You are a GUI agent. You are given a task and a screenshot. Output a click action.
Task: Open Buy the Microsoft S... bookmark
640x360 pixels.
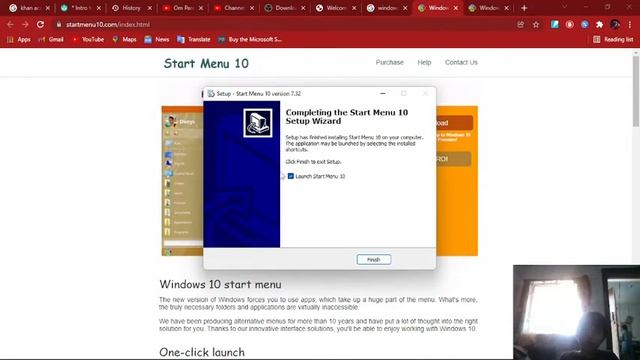(250, 40)
